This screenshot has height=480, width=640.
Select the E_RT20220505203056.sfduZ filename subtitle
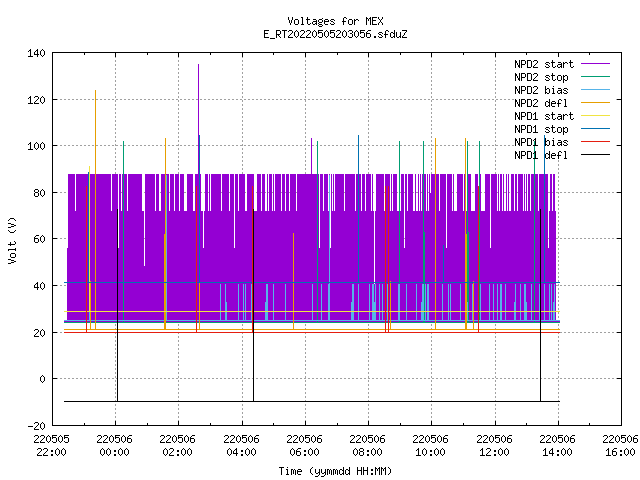click(x=335, y=34)
